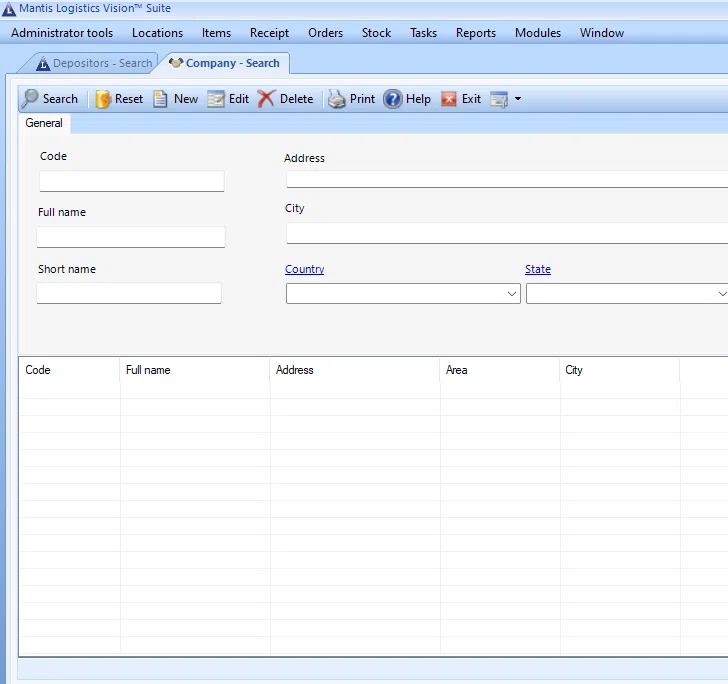The width and height of the screenshot is (728, 684).
Task: Click into the Full name text box
Action: coord(131,237)
